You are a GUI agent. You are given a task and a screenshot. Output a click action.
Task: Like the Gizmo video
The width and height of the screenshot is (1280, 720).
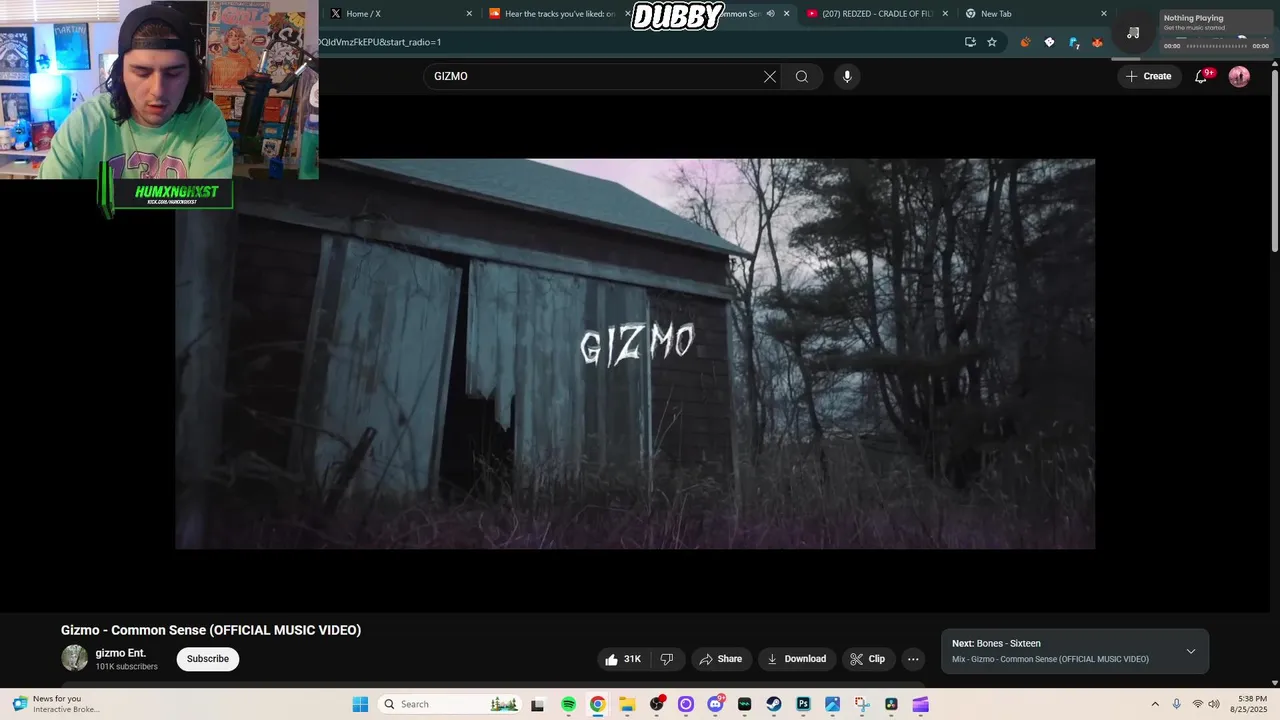point(622,659)
